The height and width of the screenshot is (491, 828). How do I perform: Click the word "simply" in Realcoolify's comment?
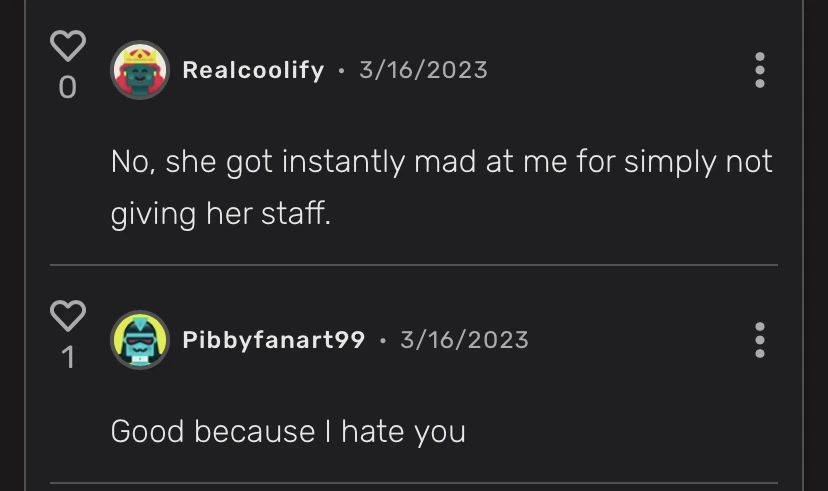pyautogui.click(x=669, y=162)
